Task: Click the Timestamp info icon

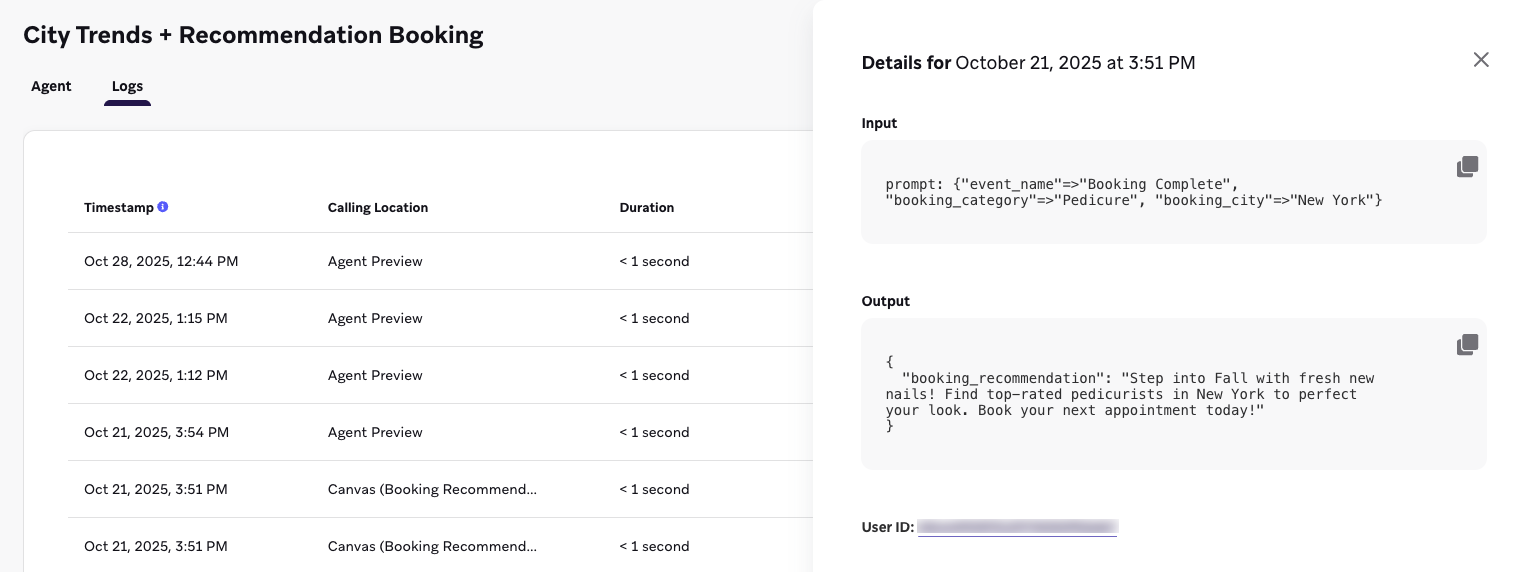Action: tap(163, 207)
